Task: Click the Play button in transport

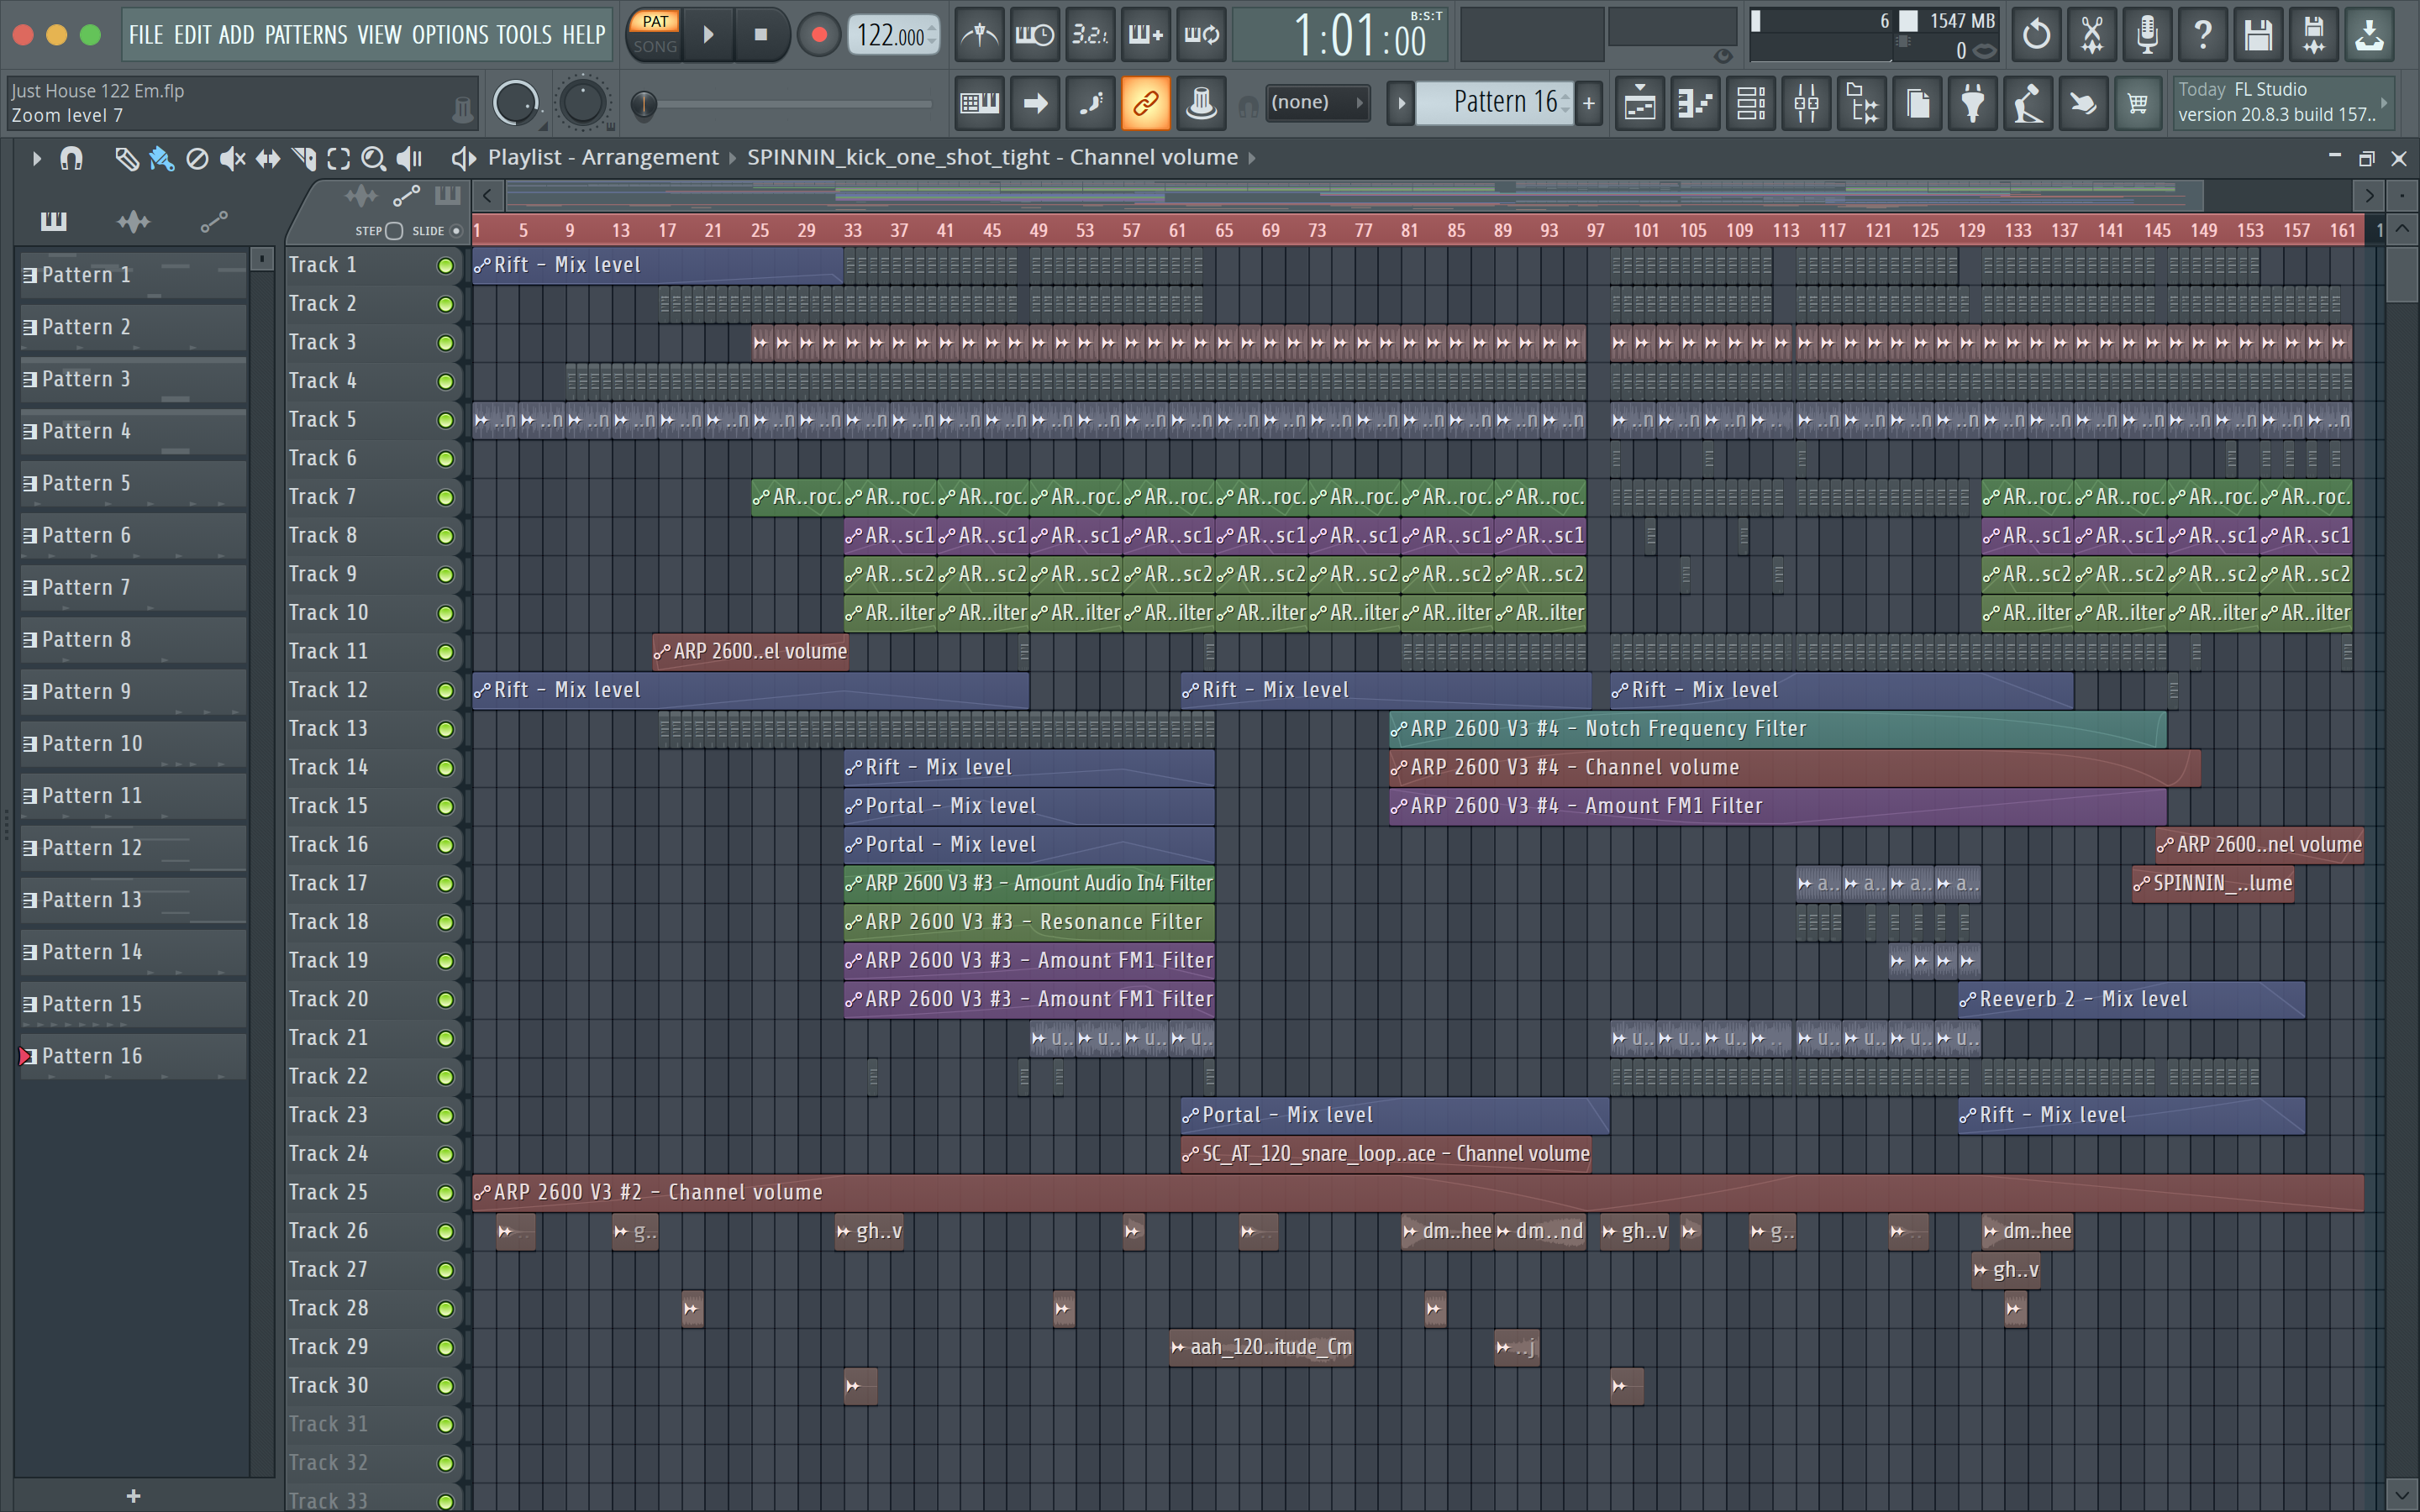Action: click(x=708, y=35)
